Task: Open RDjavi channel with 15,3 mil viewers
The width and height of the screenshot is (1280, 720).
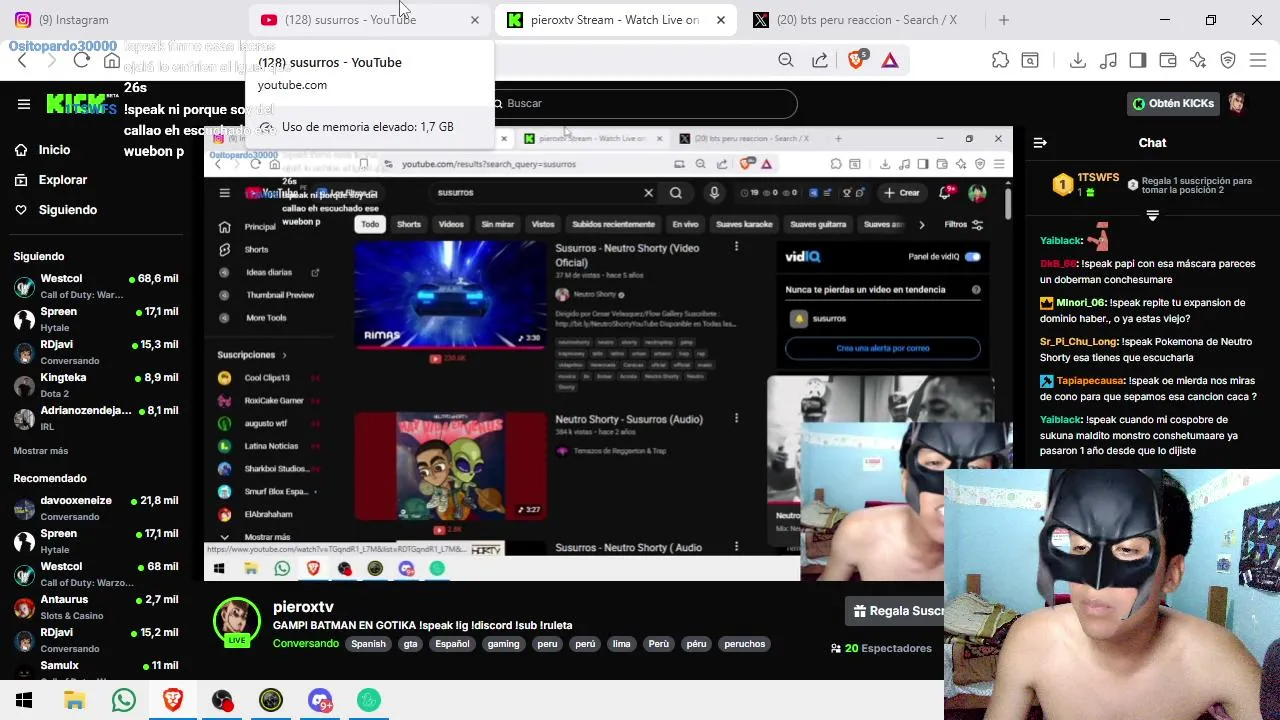Action: tap(96, 352)
